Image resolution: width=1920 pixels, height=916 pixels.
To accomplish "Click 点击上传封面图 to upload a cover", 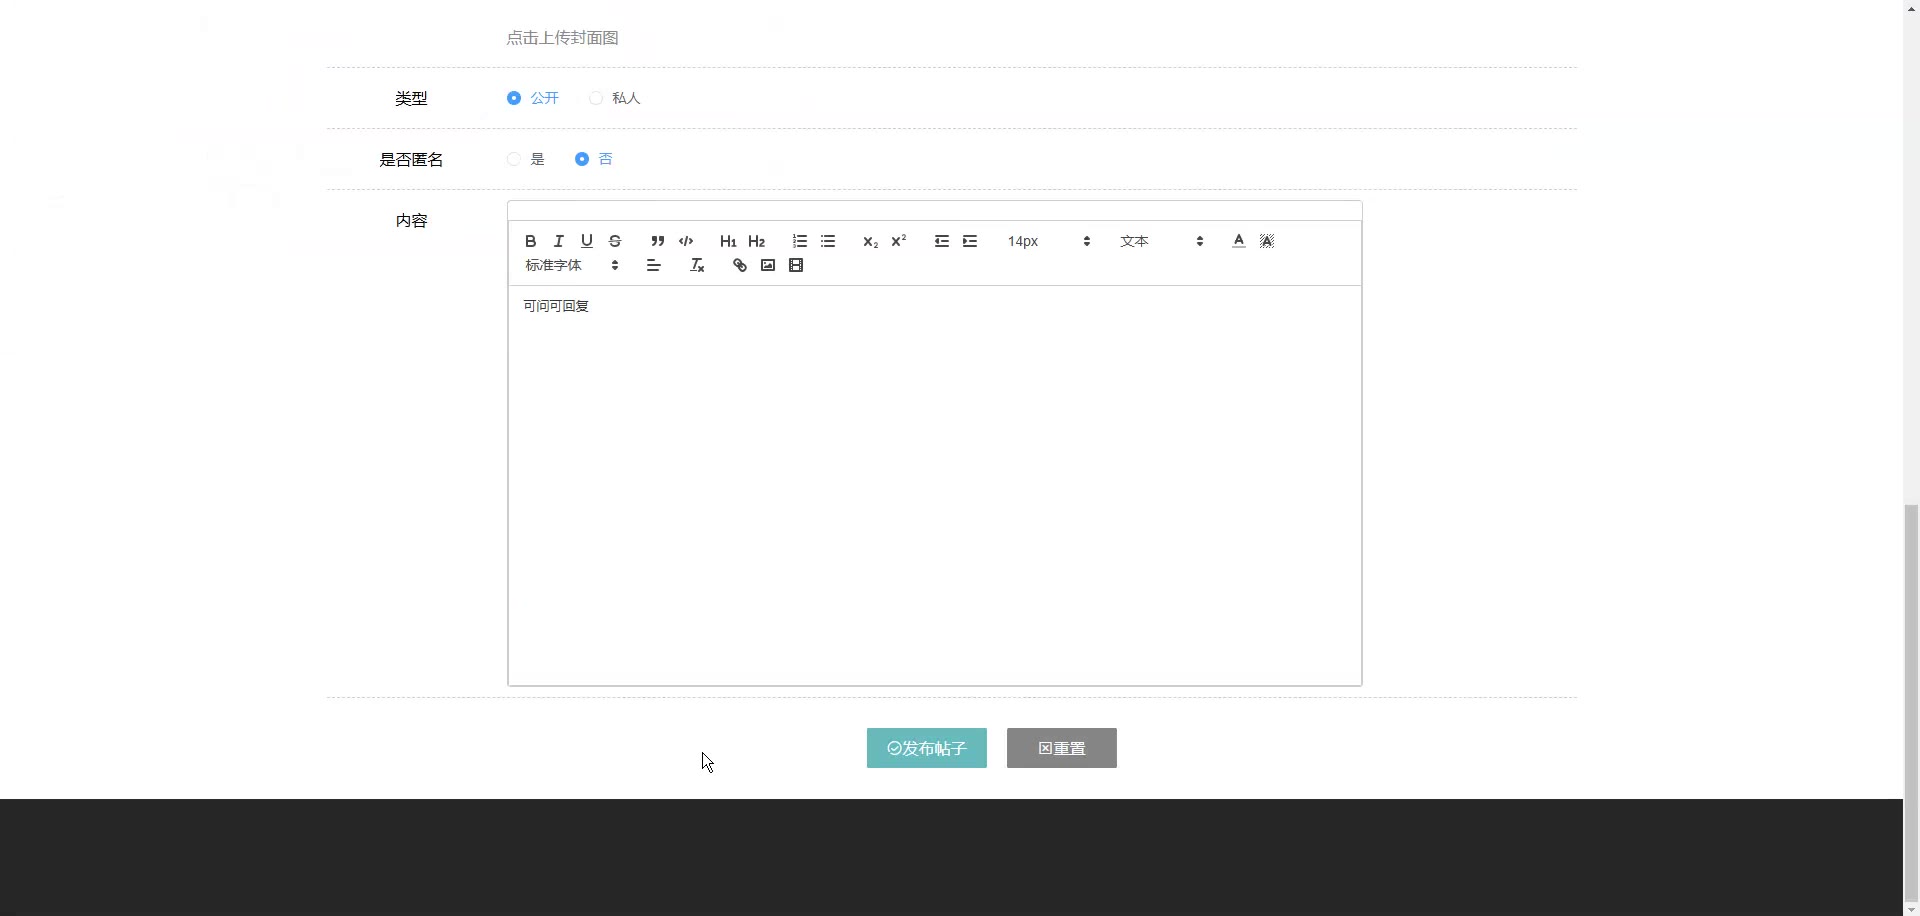I will click(562, 38).
